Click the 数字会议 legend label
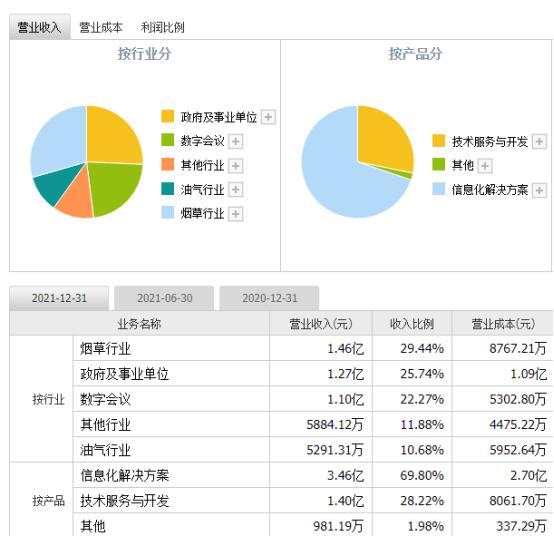Screen dimensions: 554x537 point(202,141)
